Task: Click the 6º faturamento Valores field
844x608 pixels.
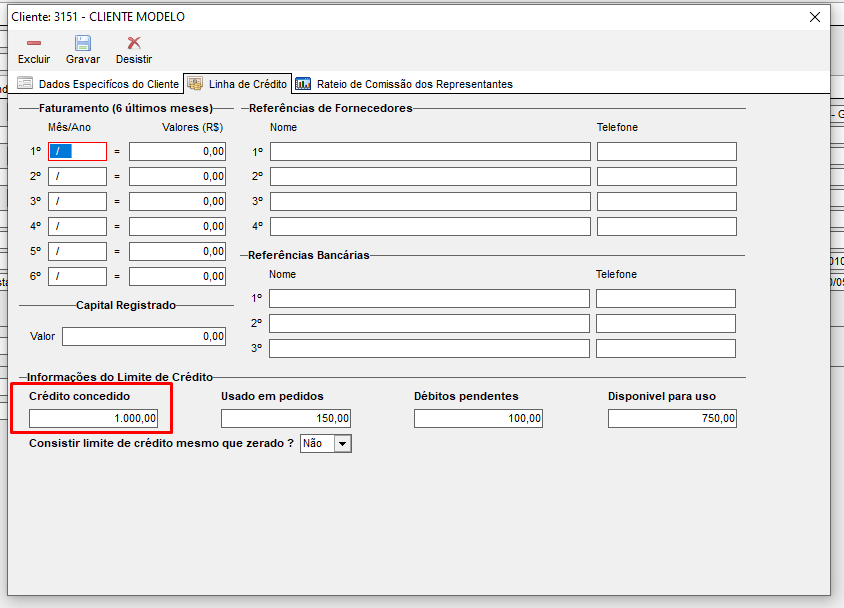Action: (x=177, y=276)
